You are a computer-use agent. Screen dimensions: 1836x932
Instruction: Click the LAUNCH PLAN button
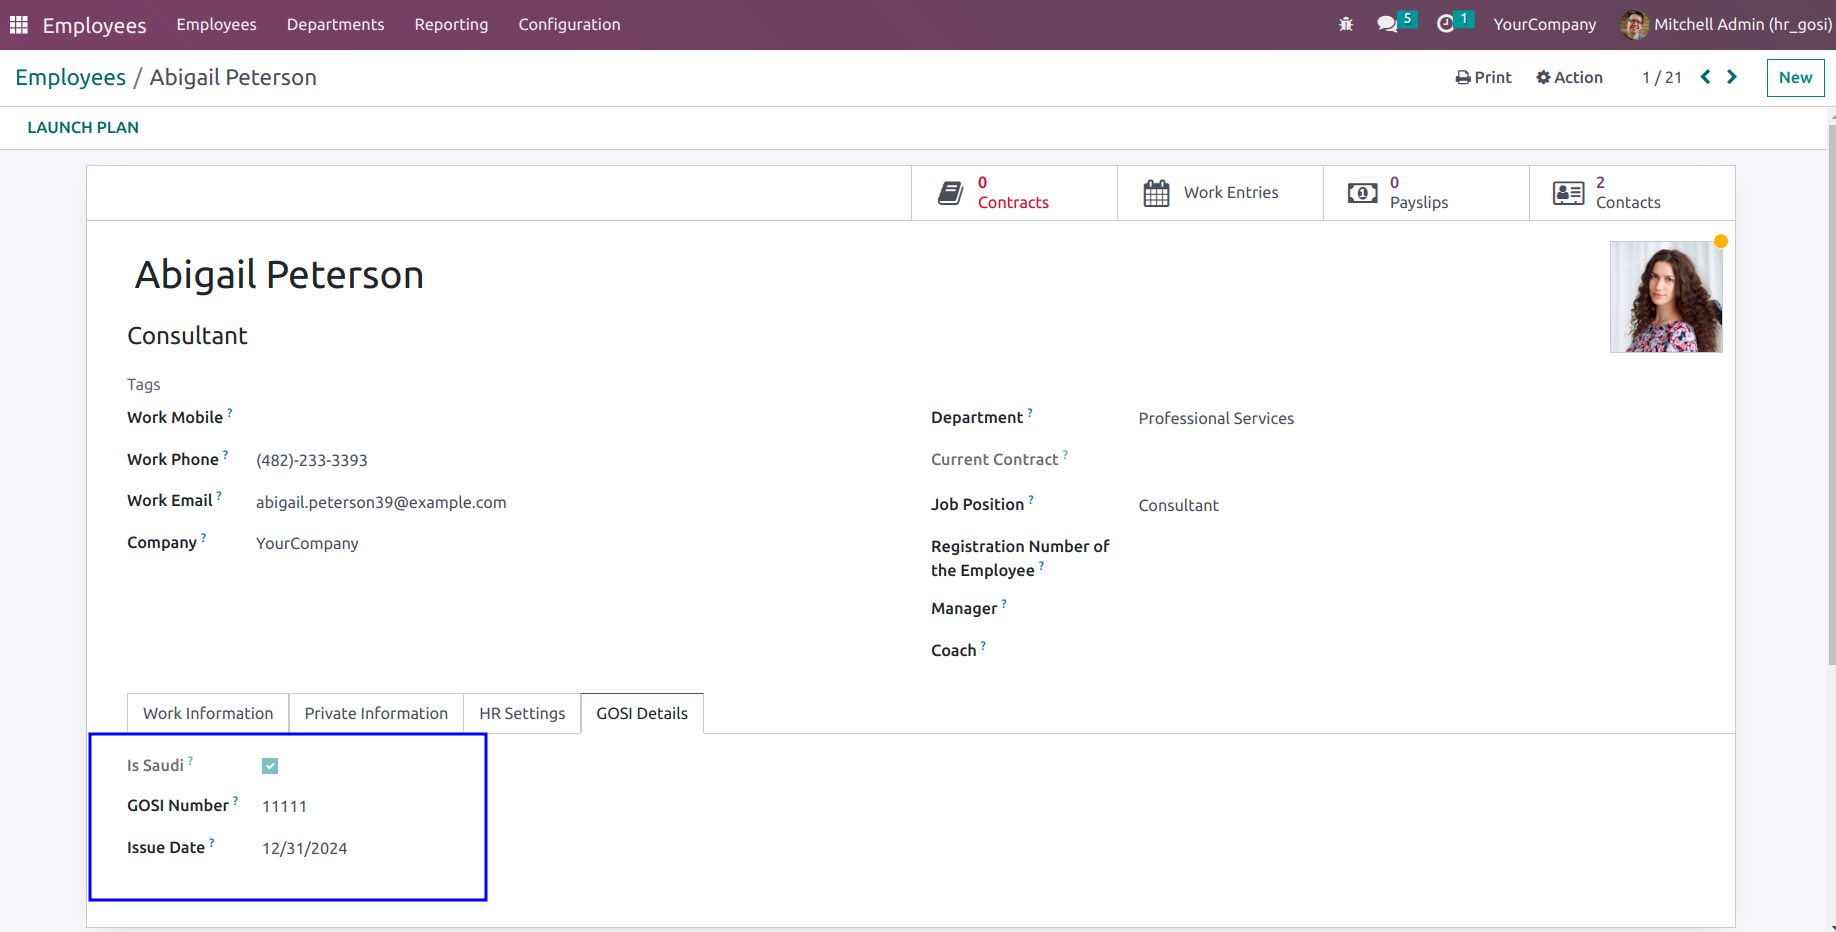(83, 127)
